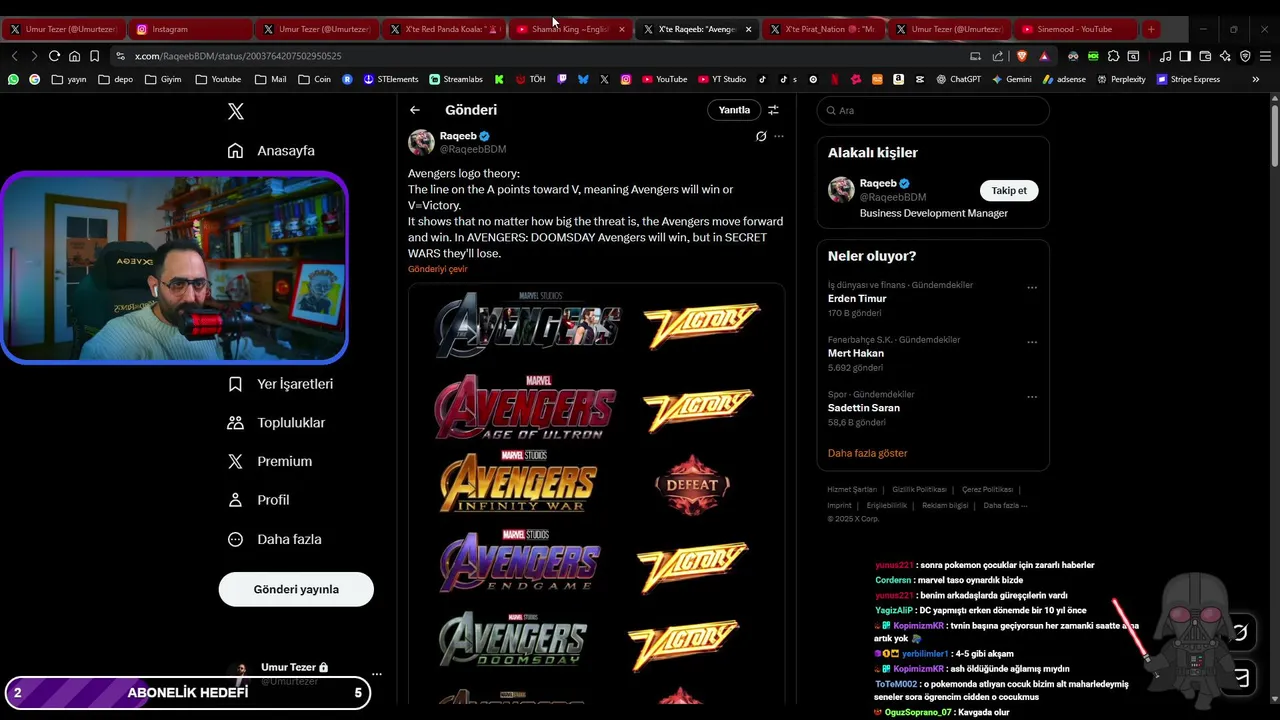Viewport: 1280px width, 720px height.
Task: Close the Shaman King tab
Action: 622,29
